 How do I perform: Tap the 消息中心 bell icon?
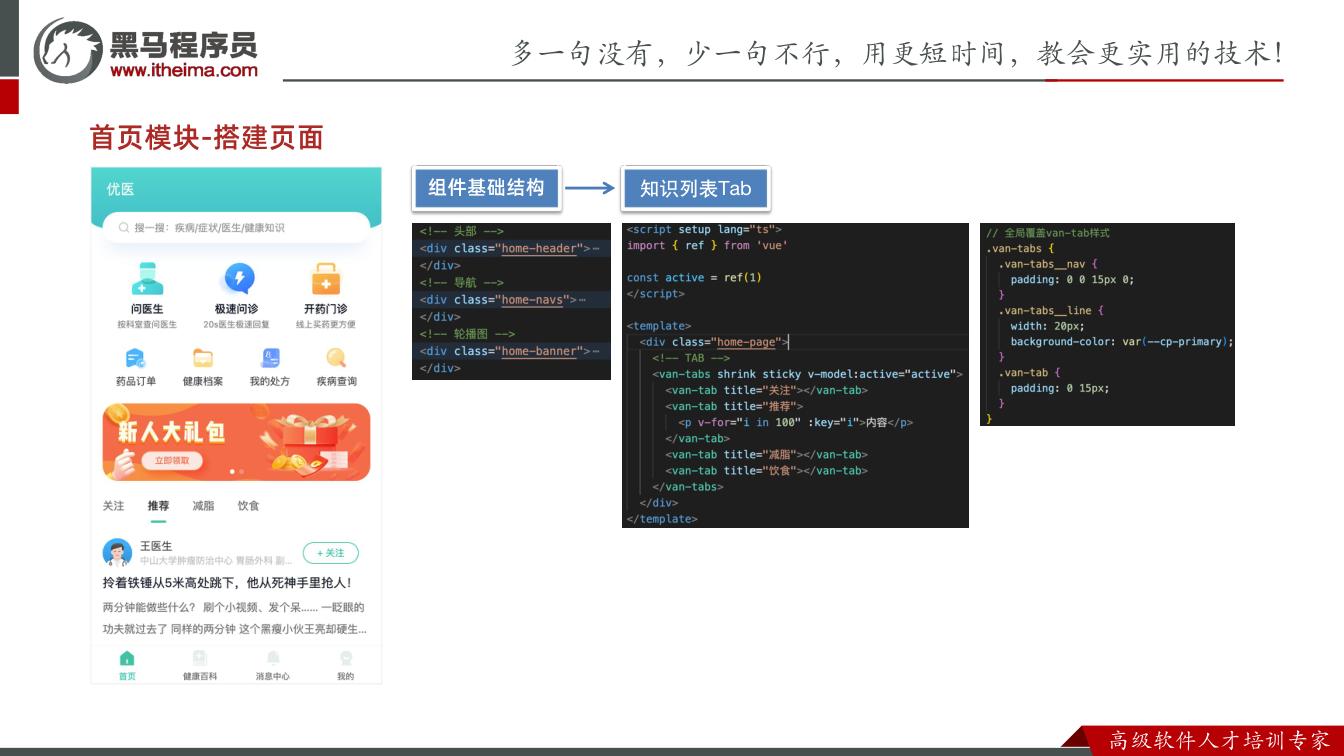273,658
